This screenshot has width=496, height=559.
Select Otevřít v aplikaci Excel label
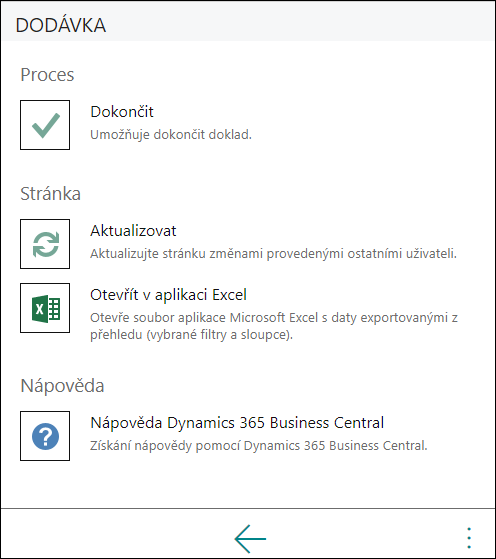(168, 295)
